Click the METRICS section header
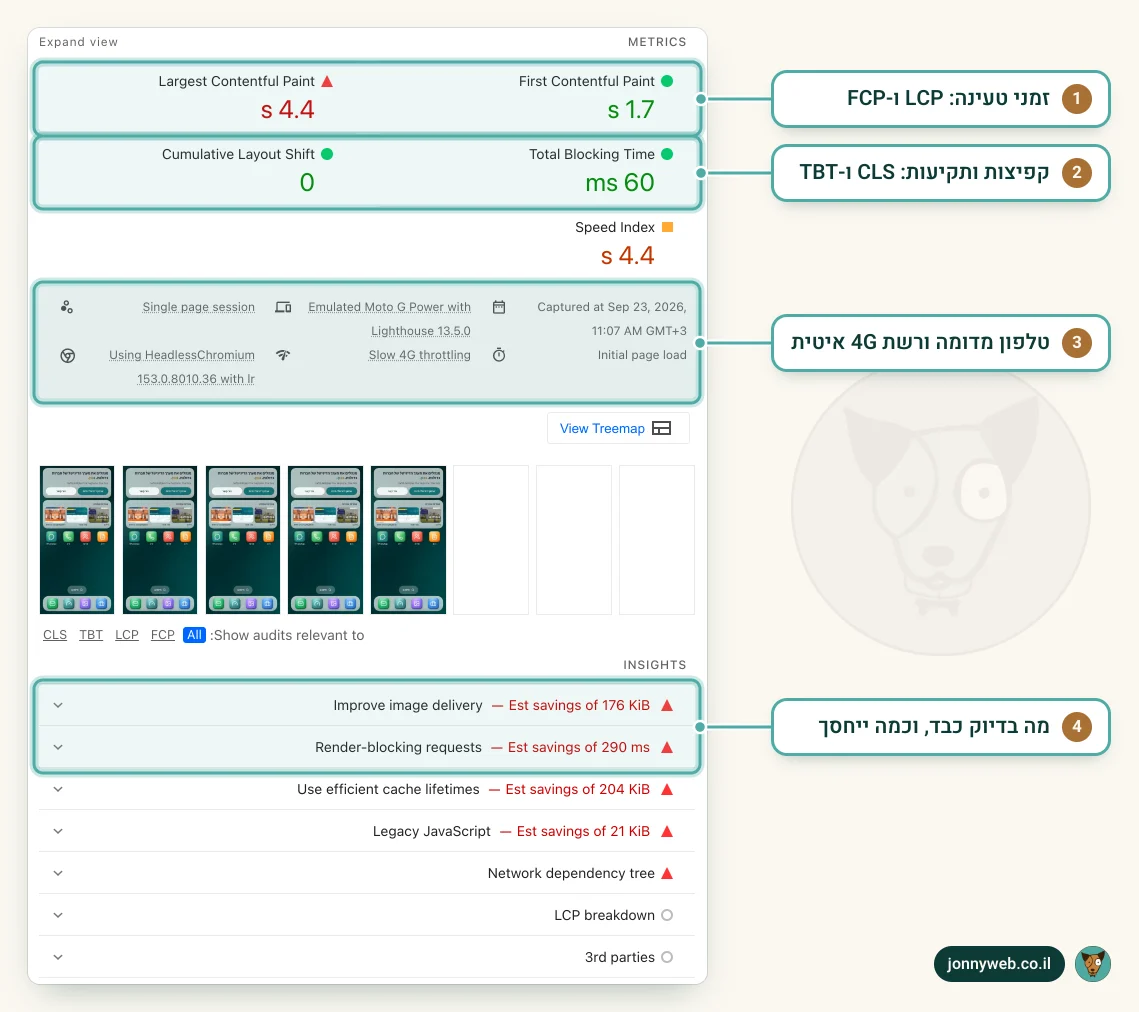The image size is (1139, 1012). tap(657, 42)
